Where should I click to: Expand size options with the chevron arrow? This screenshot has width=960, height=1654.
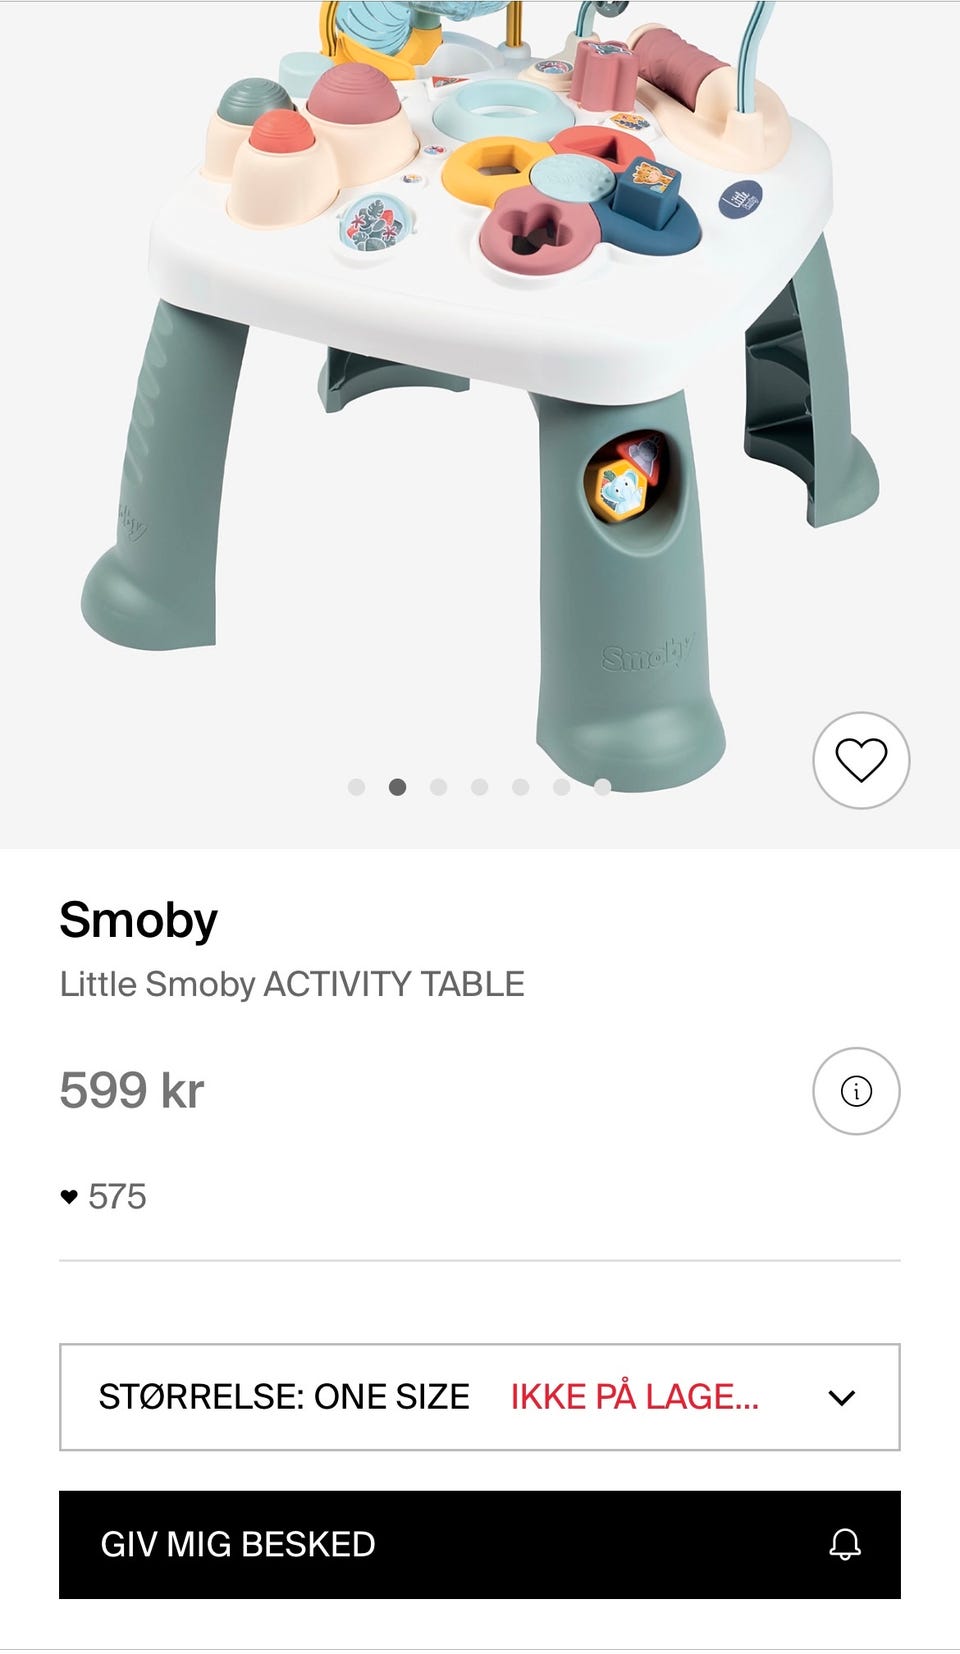click(842, 1398)
